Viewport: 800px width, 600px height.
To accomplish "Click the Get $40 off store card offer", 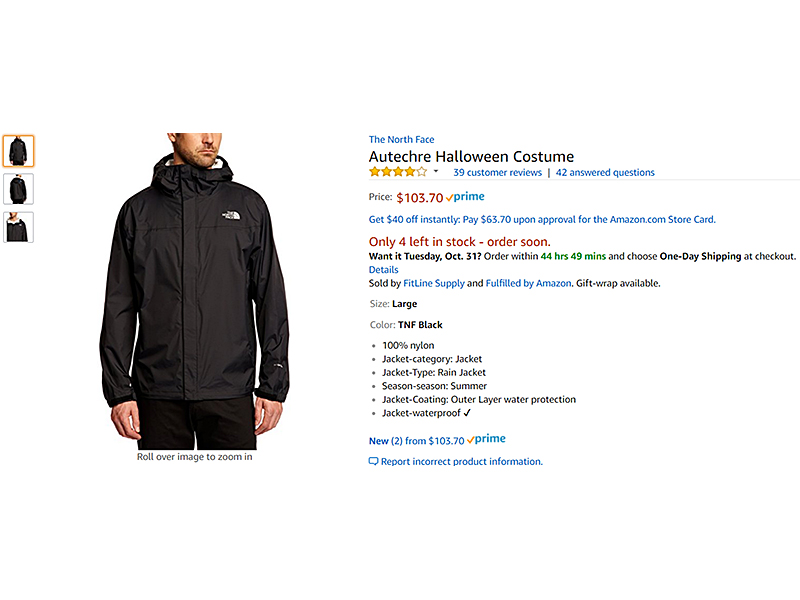I will (x=542, y=219).
